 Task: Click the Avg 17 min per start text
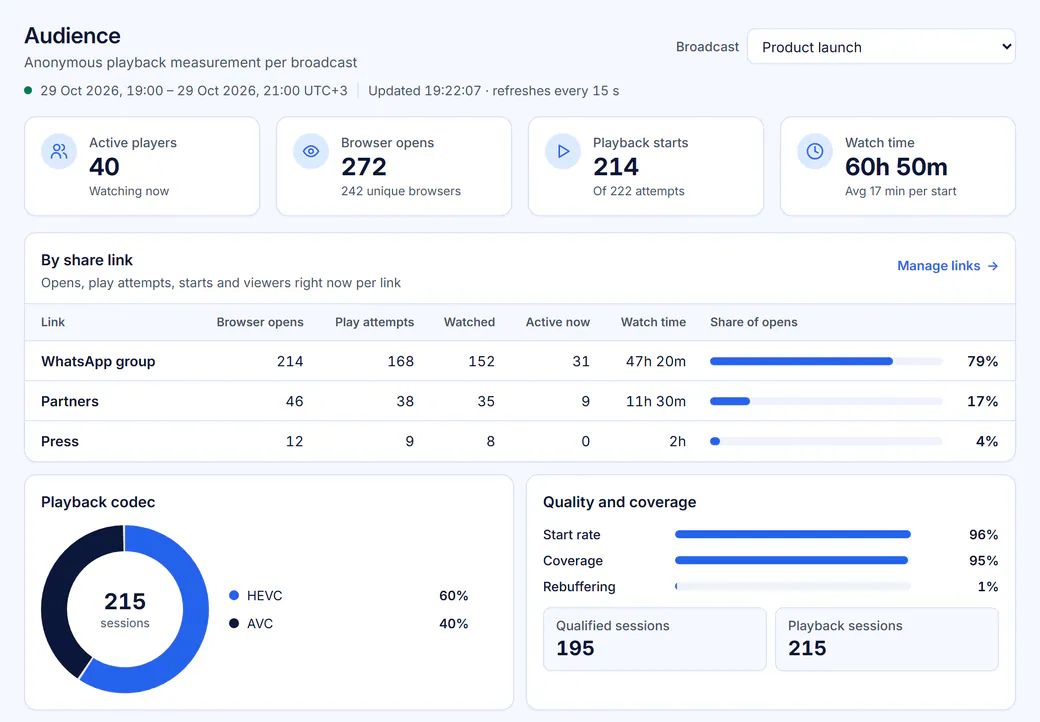click(x=900, y=191)
